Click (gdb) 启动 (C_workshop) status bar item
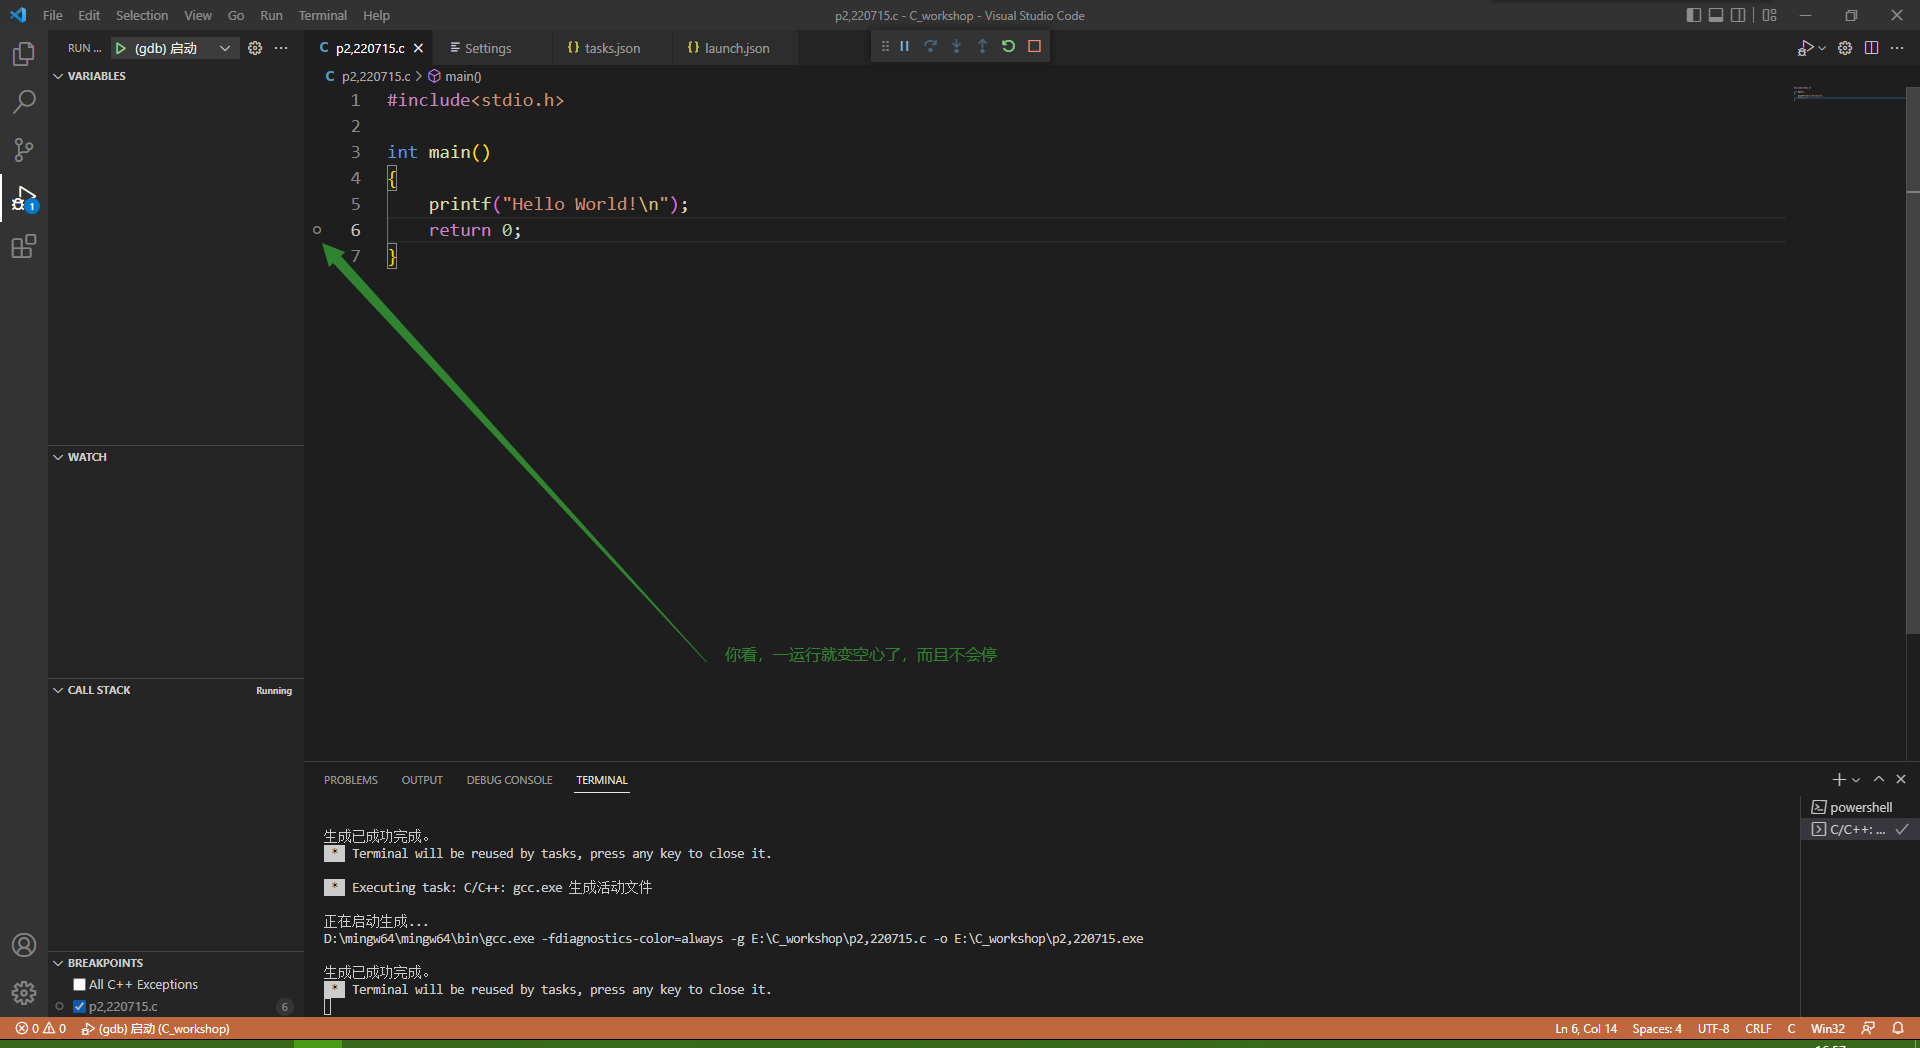1920x1048 pixels. coord(155,1028)
